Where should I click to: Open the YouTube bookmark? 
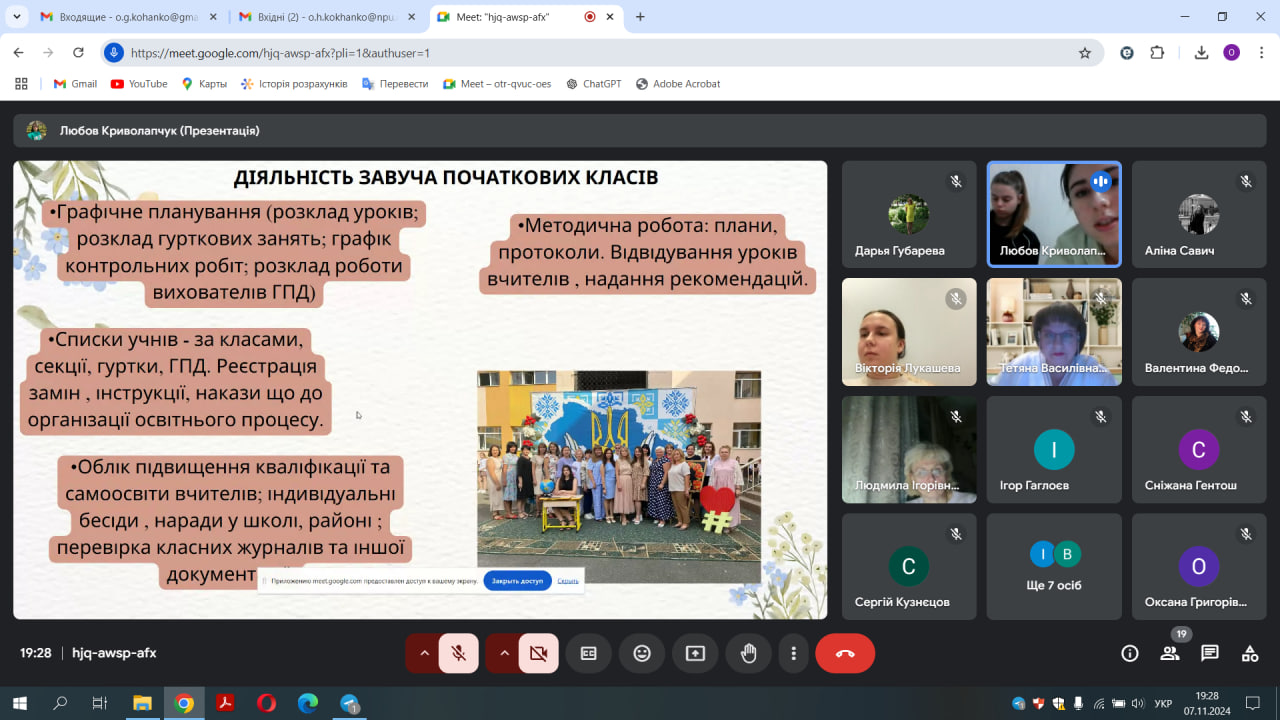[x=139, y=84]
